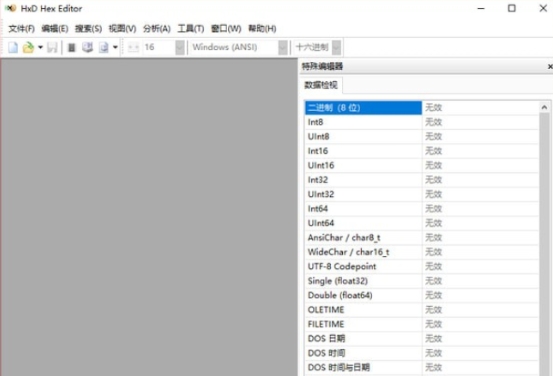Click the data inspector scrollbar up arrow

(x=544, y=107)
